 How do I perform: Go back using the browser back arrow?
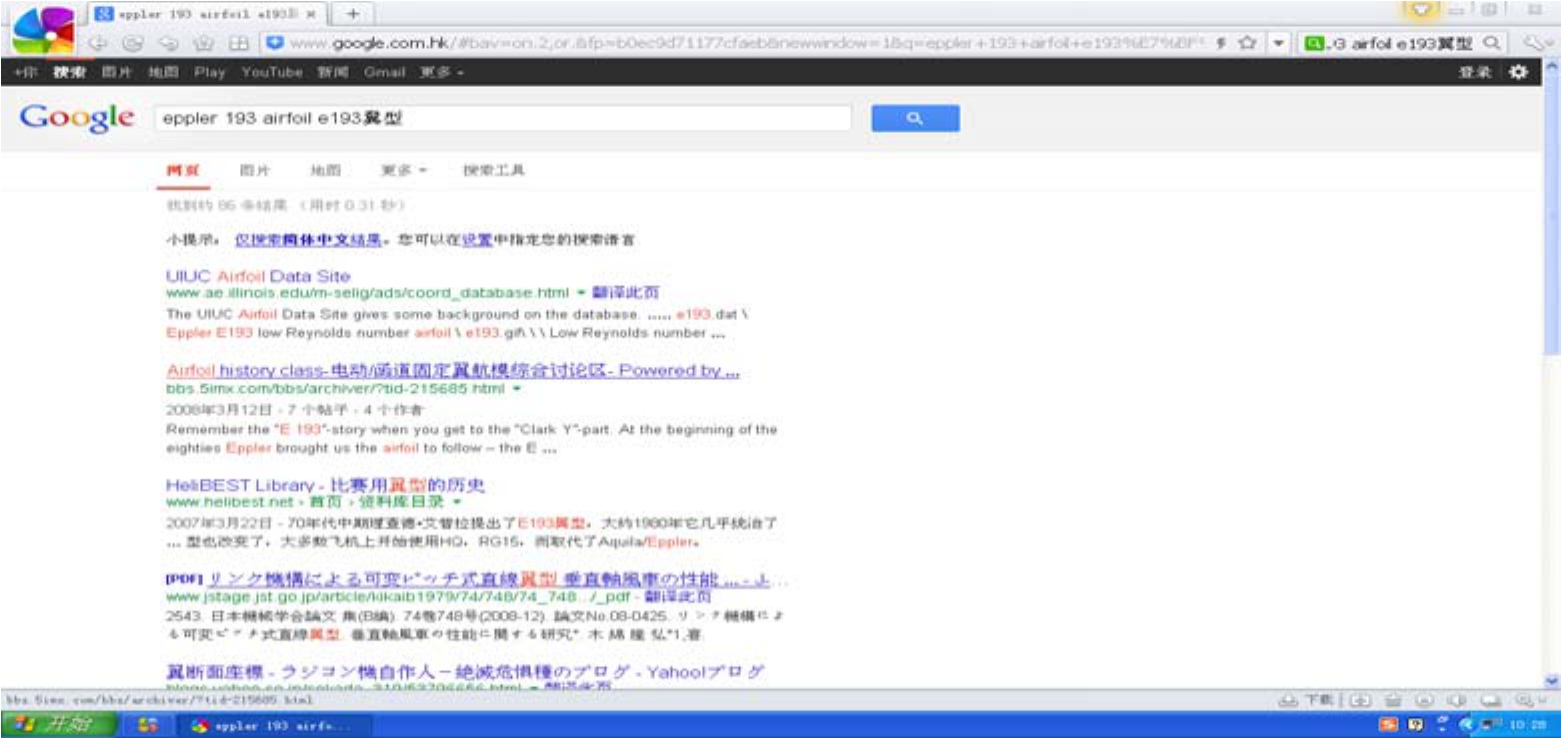click(98, 43)
